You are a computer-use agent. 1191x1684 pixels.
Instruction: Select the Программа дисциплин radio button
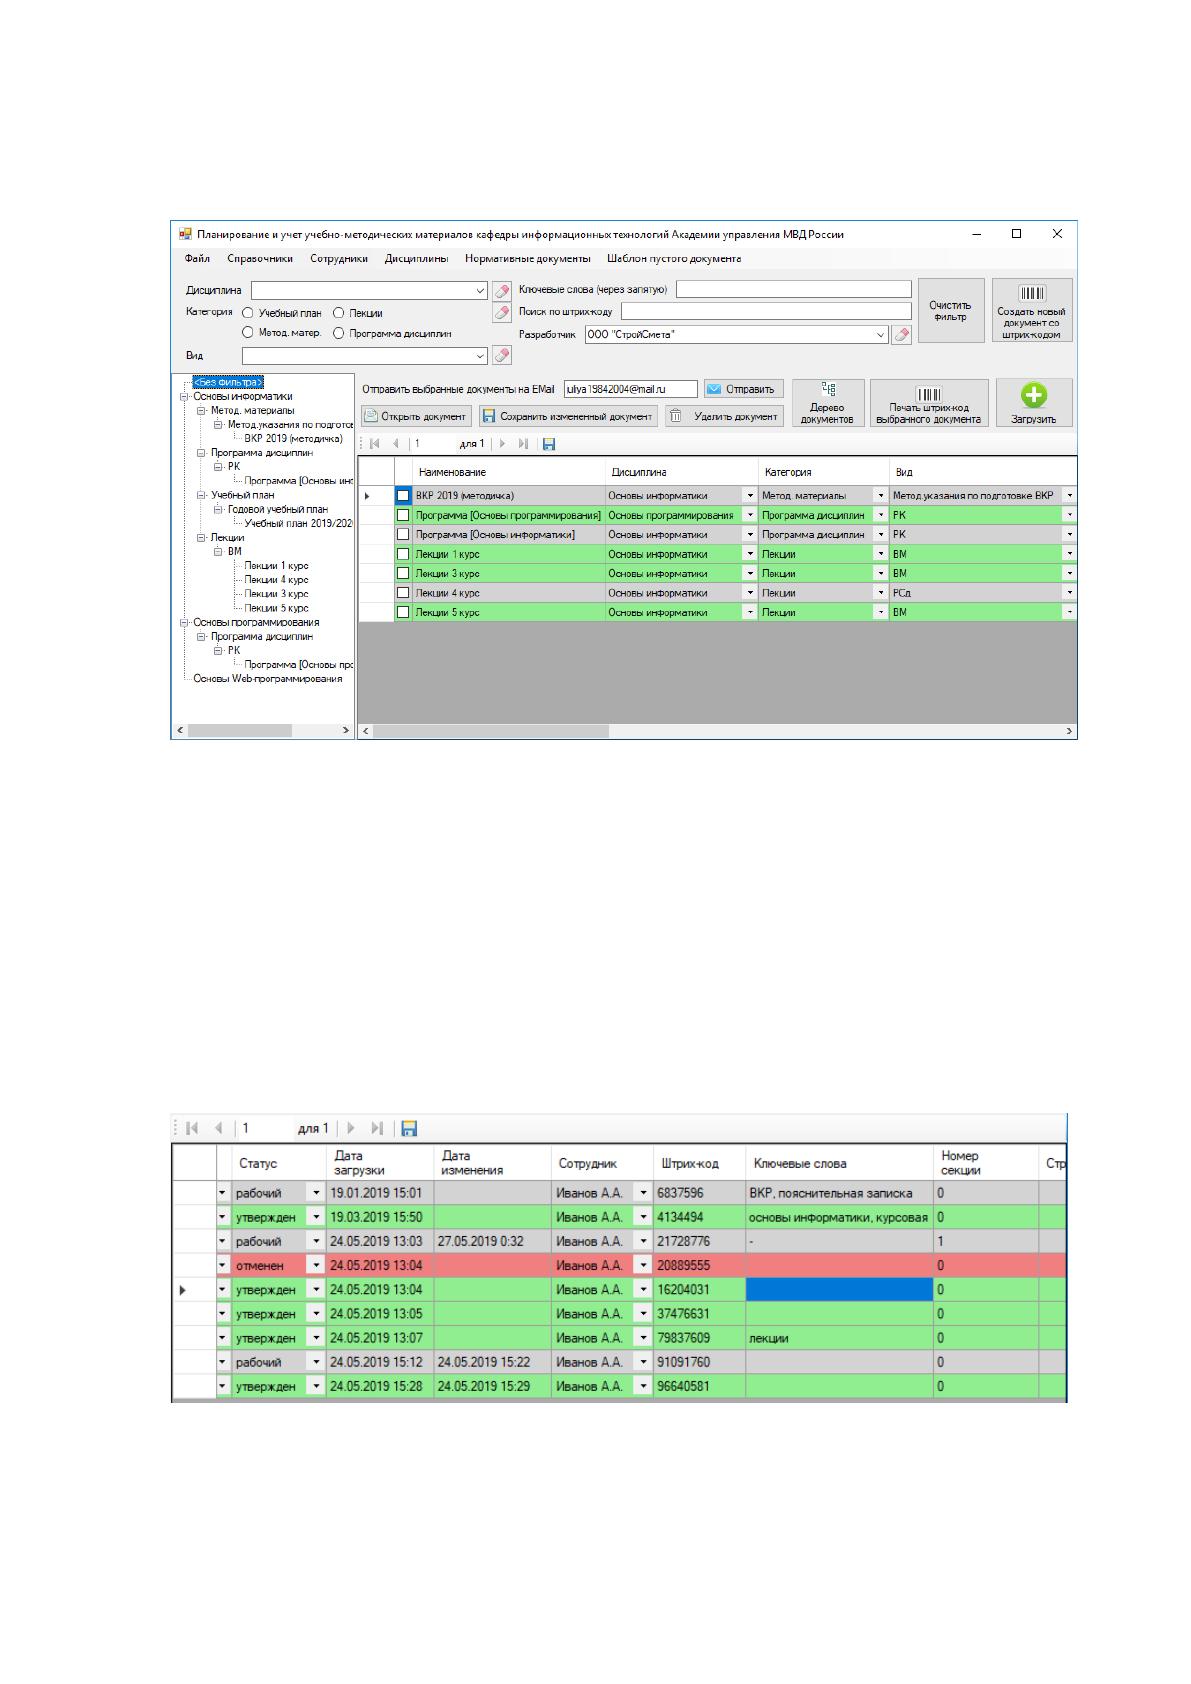(339, 333)
